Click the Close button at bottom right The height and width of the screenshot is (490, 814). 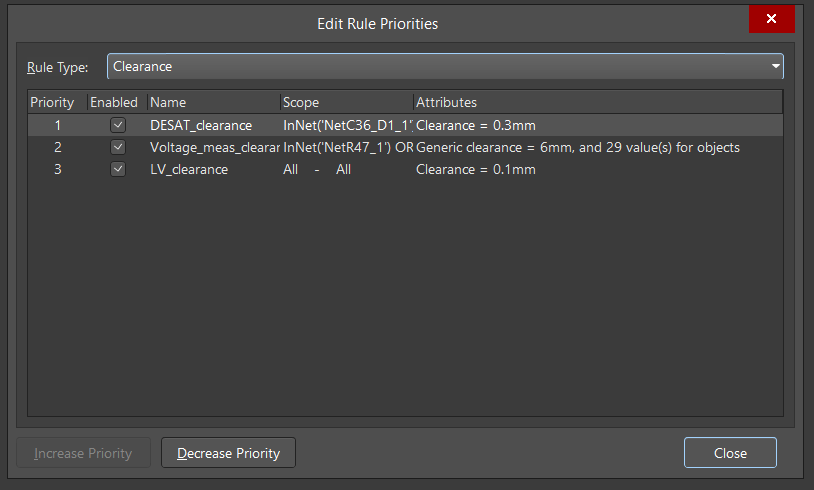(730, 453)
